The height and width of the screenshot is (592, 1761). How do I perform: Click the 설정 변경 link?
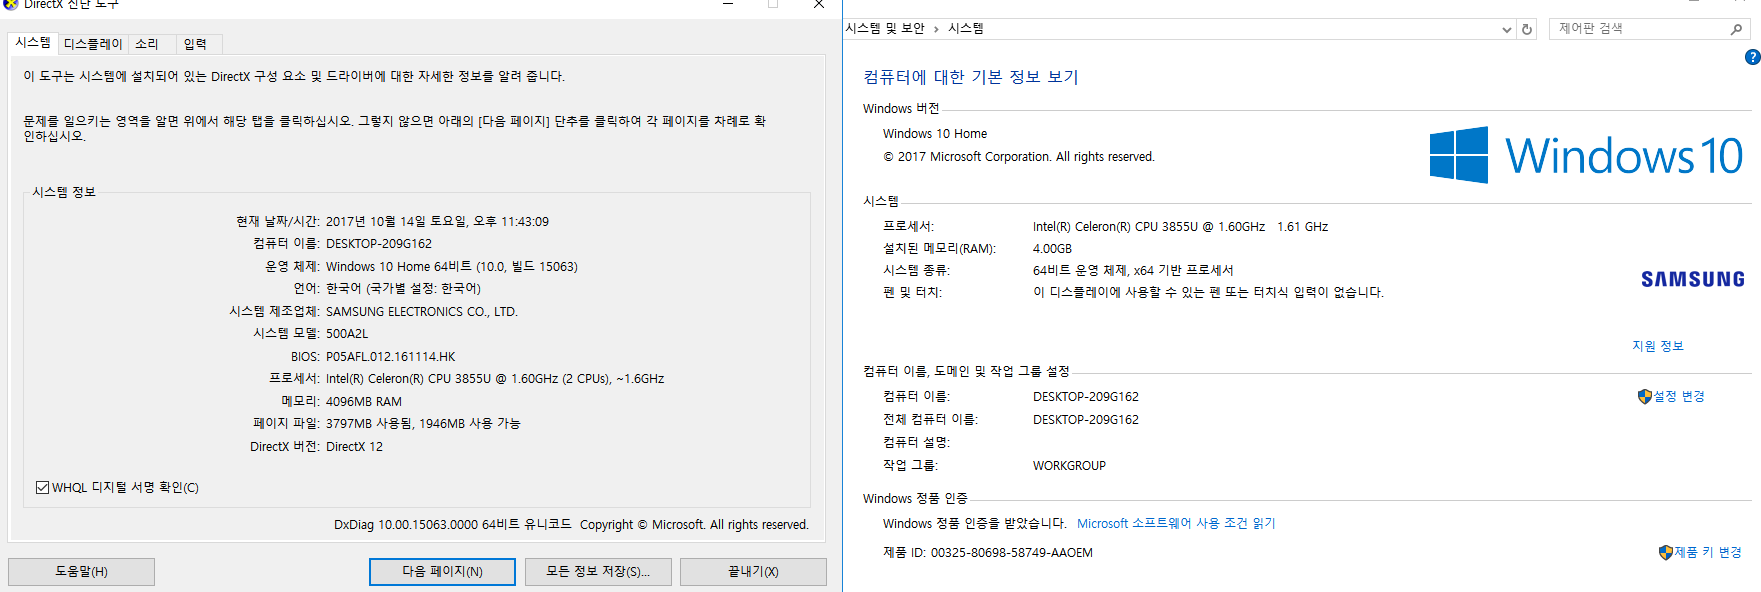[x=1679, y=397]
